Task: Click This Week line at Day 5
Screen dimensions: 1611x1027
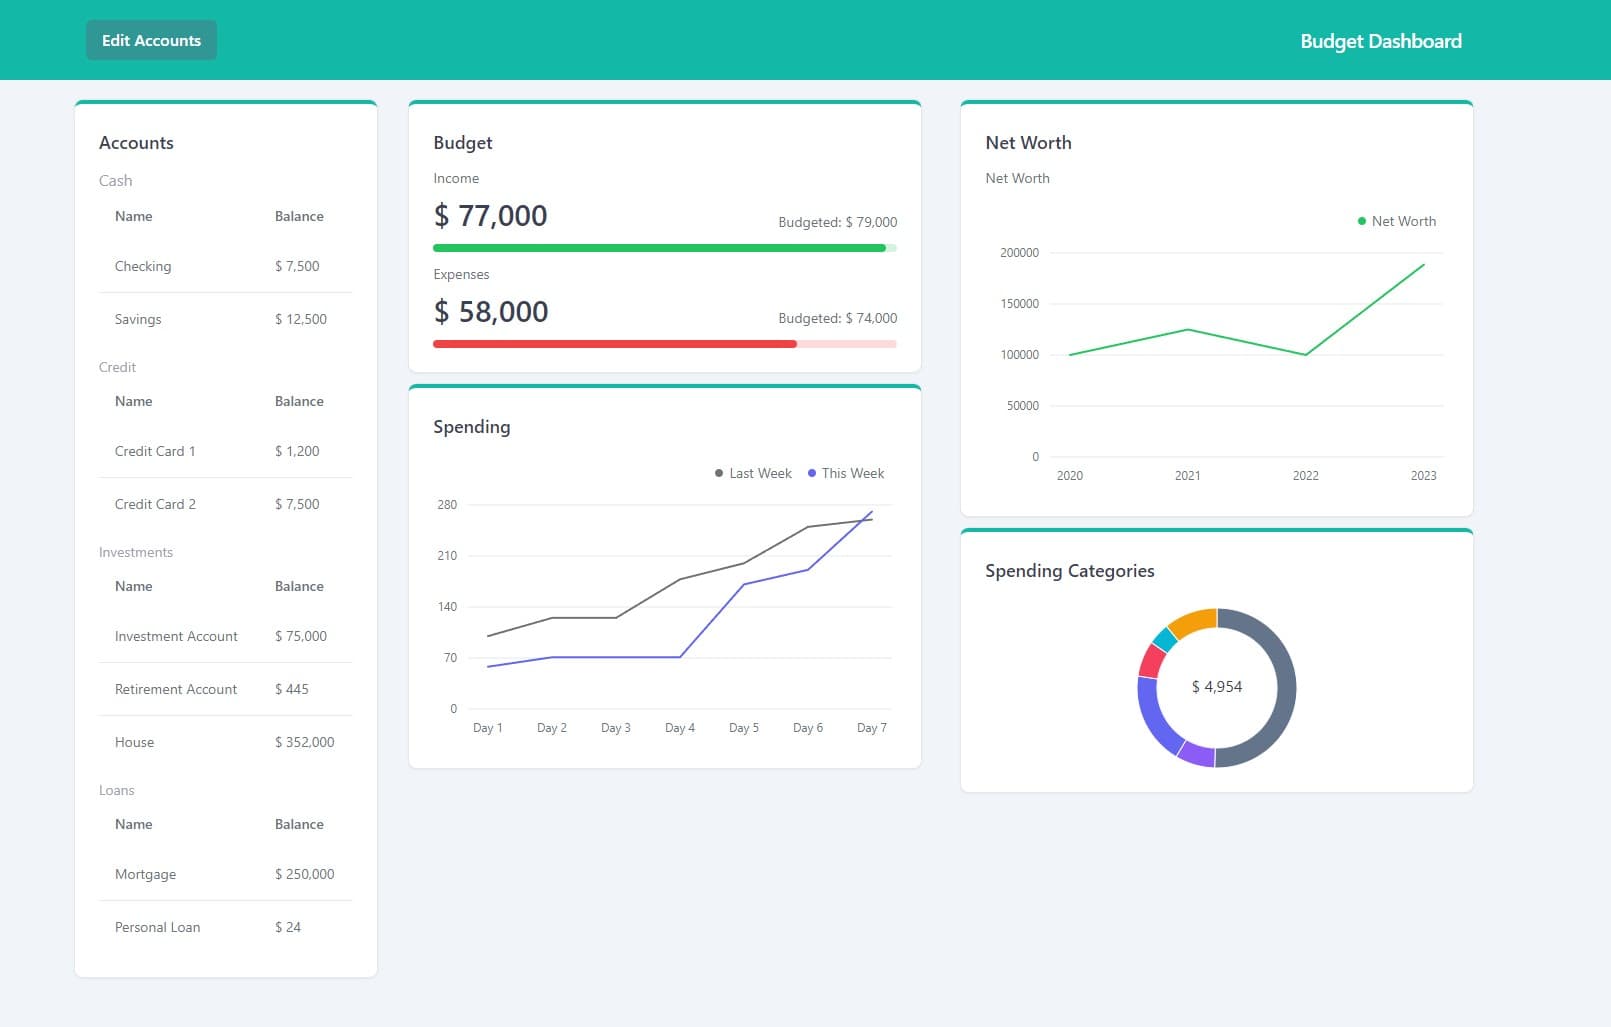Action: 744,584
